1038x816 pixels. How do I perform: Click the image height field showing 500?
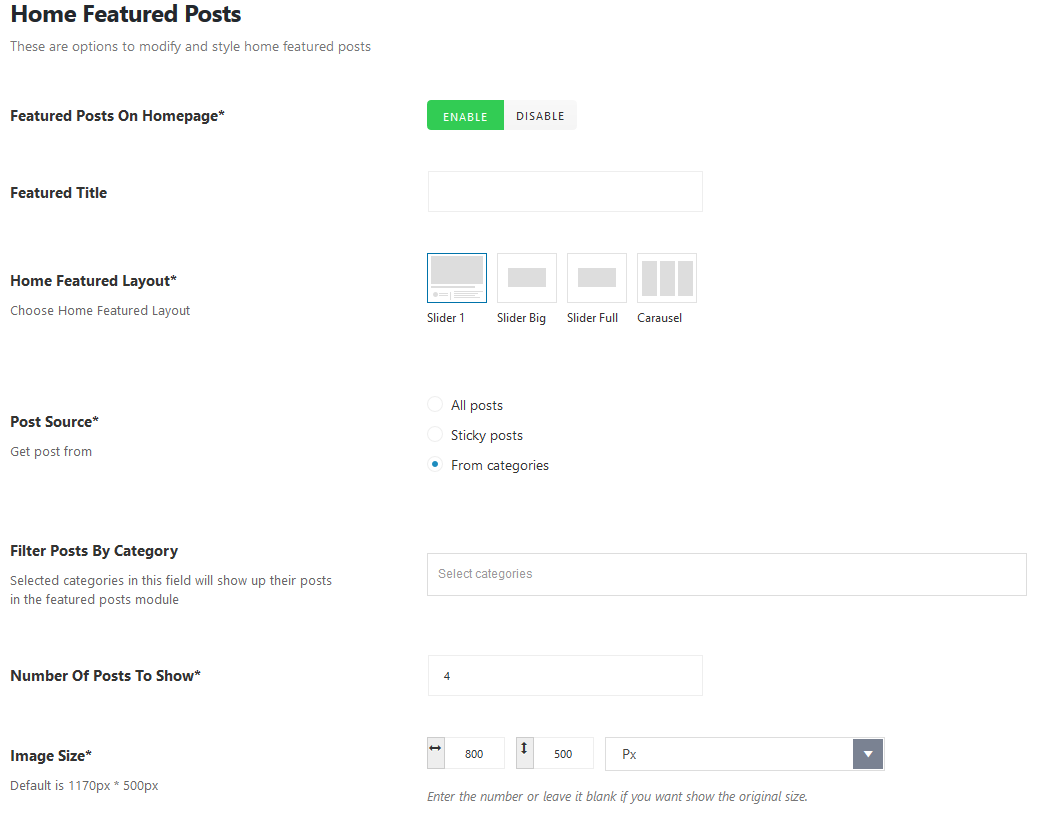563,754
